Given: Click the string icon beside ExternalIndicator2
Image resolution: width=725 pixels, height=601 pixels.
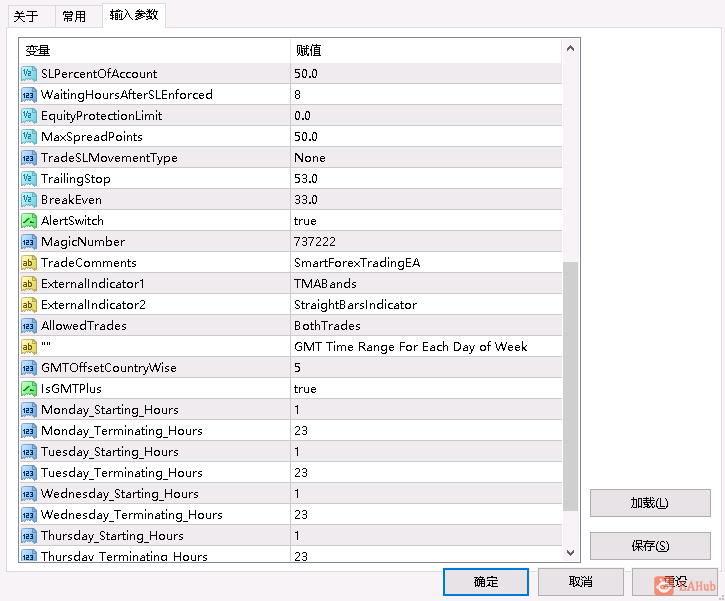Looking at the screenshot, I should tap(29, 305).
